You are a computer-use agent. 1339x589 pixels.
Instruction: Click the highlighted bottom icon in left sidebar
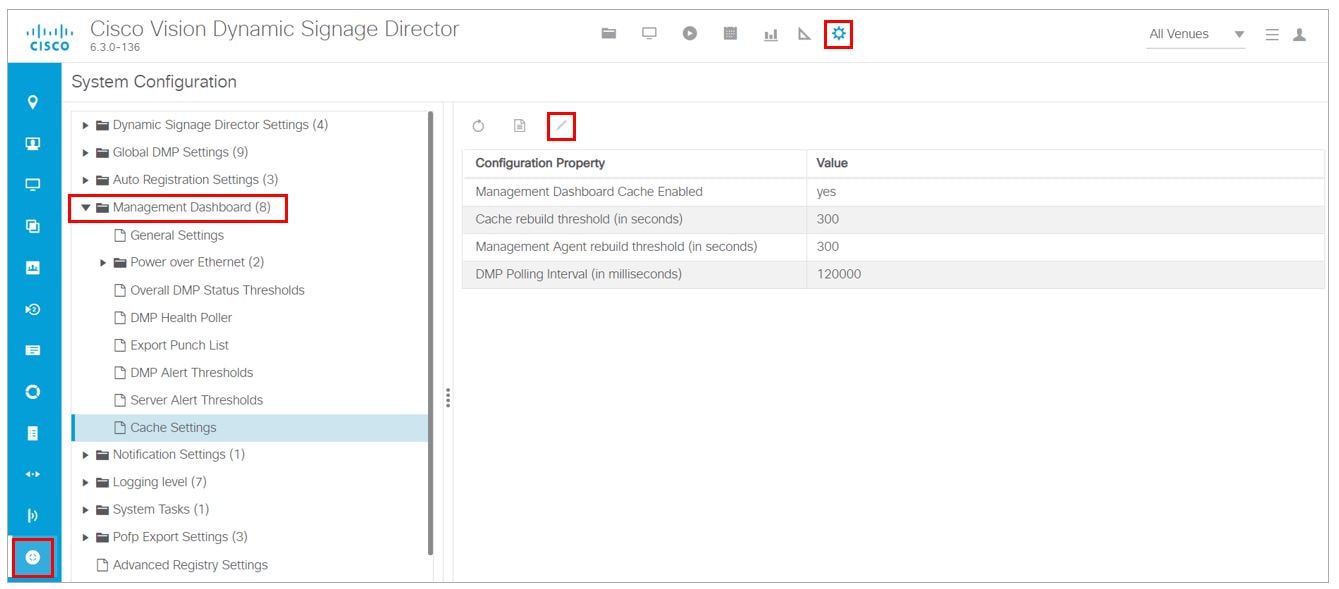33,558
